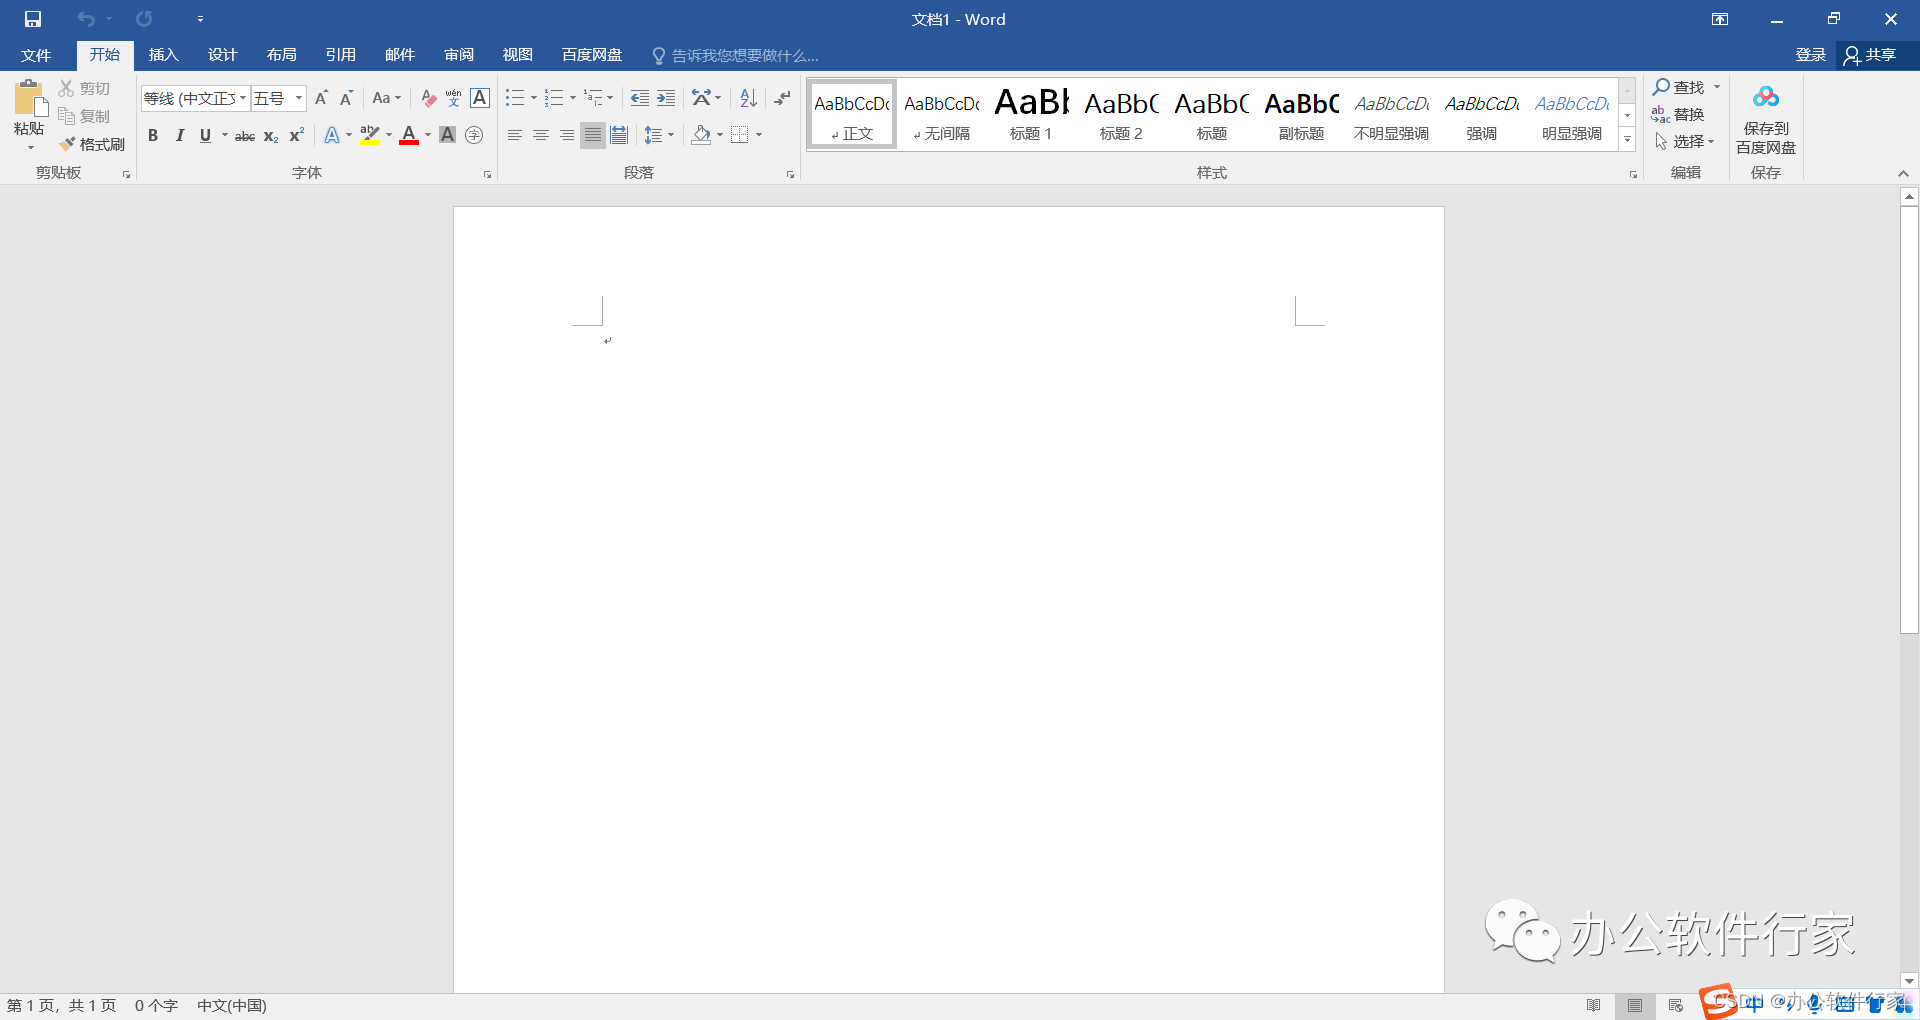Click the show paragraph marks icon
This screenshot has width=1920, height=1020.
[x=782, y=98]
